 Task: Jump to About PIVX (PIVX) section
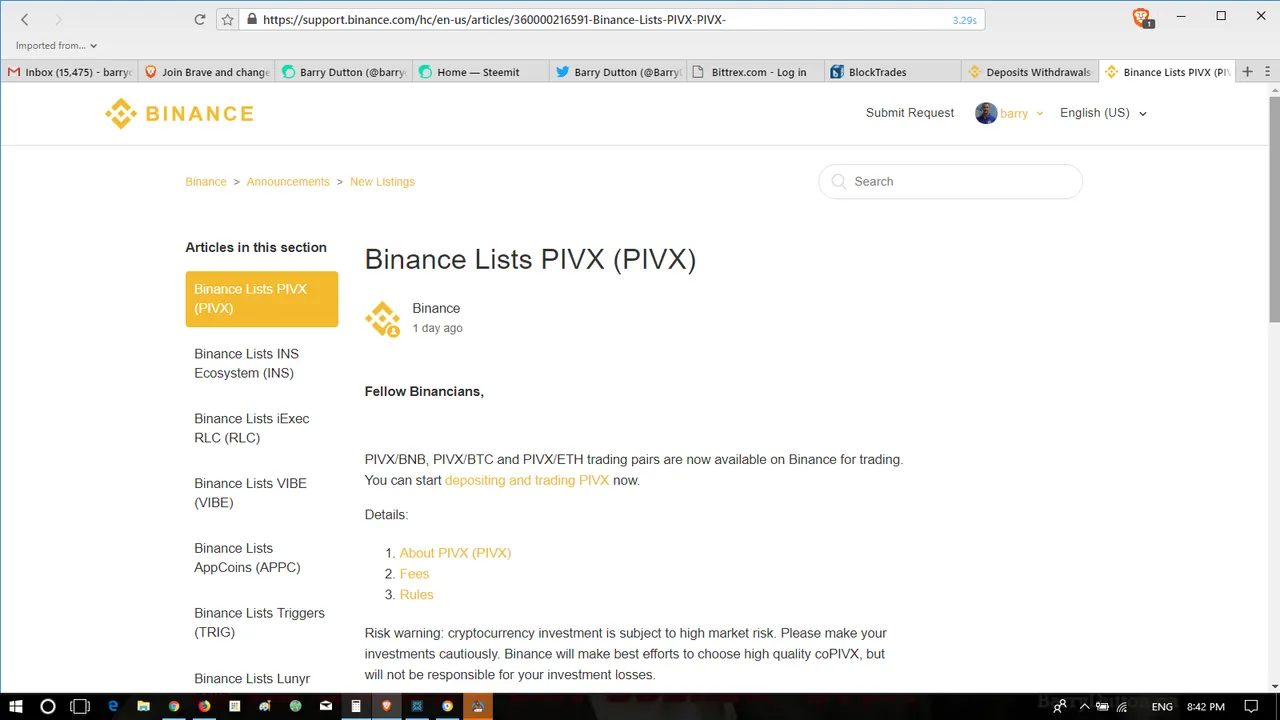point(455,553)
